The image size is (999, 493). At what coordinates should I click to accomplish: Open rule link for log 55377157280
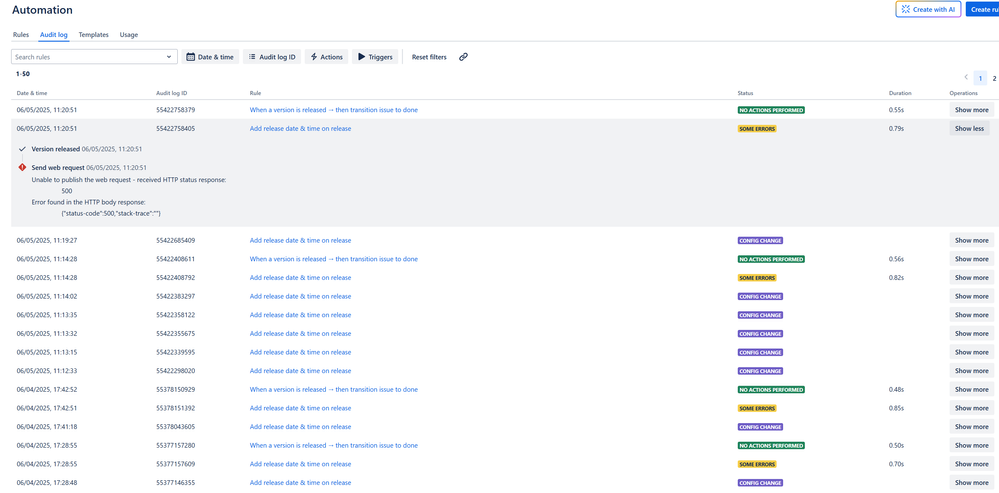(x=334, y=445)
